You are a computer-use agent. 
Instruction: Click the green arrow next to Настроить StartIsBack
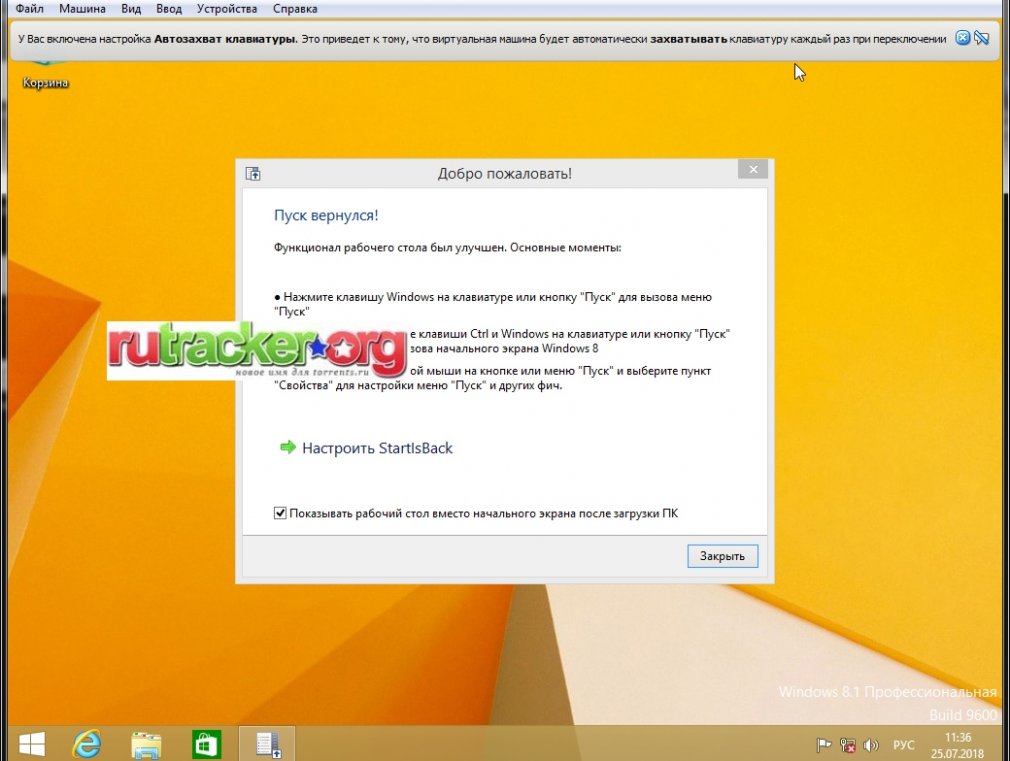pos(288,447)
